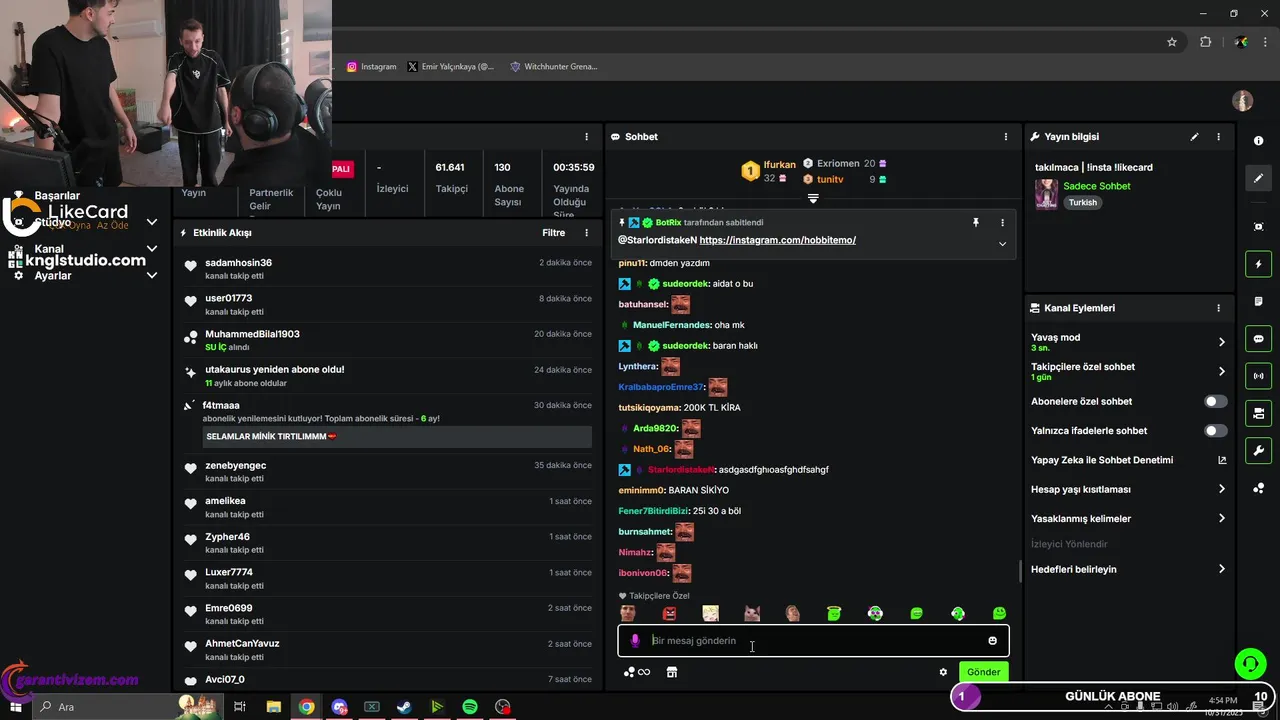
Task: Open the Yayın bilgisi three-dot menu
Action: 1218,137
